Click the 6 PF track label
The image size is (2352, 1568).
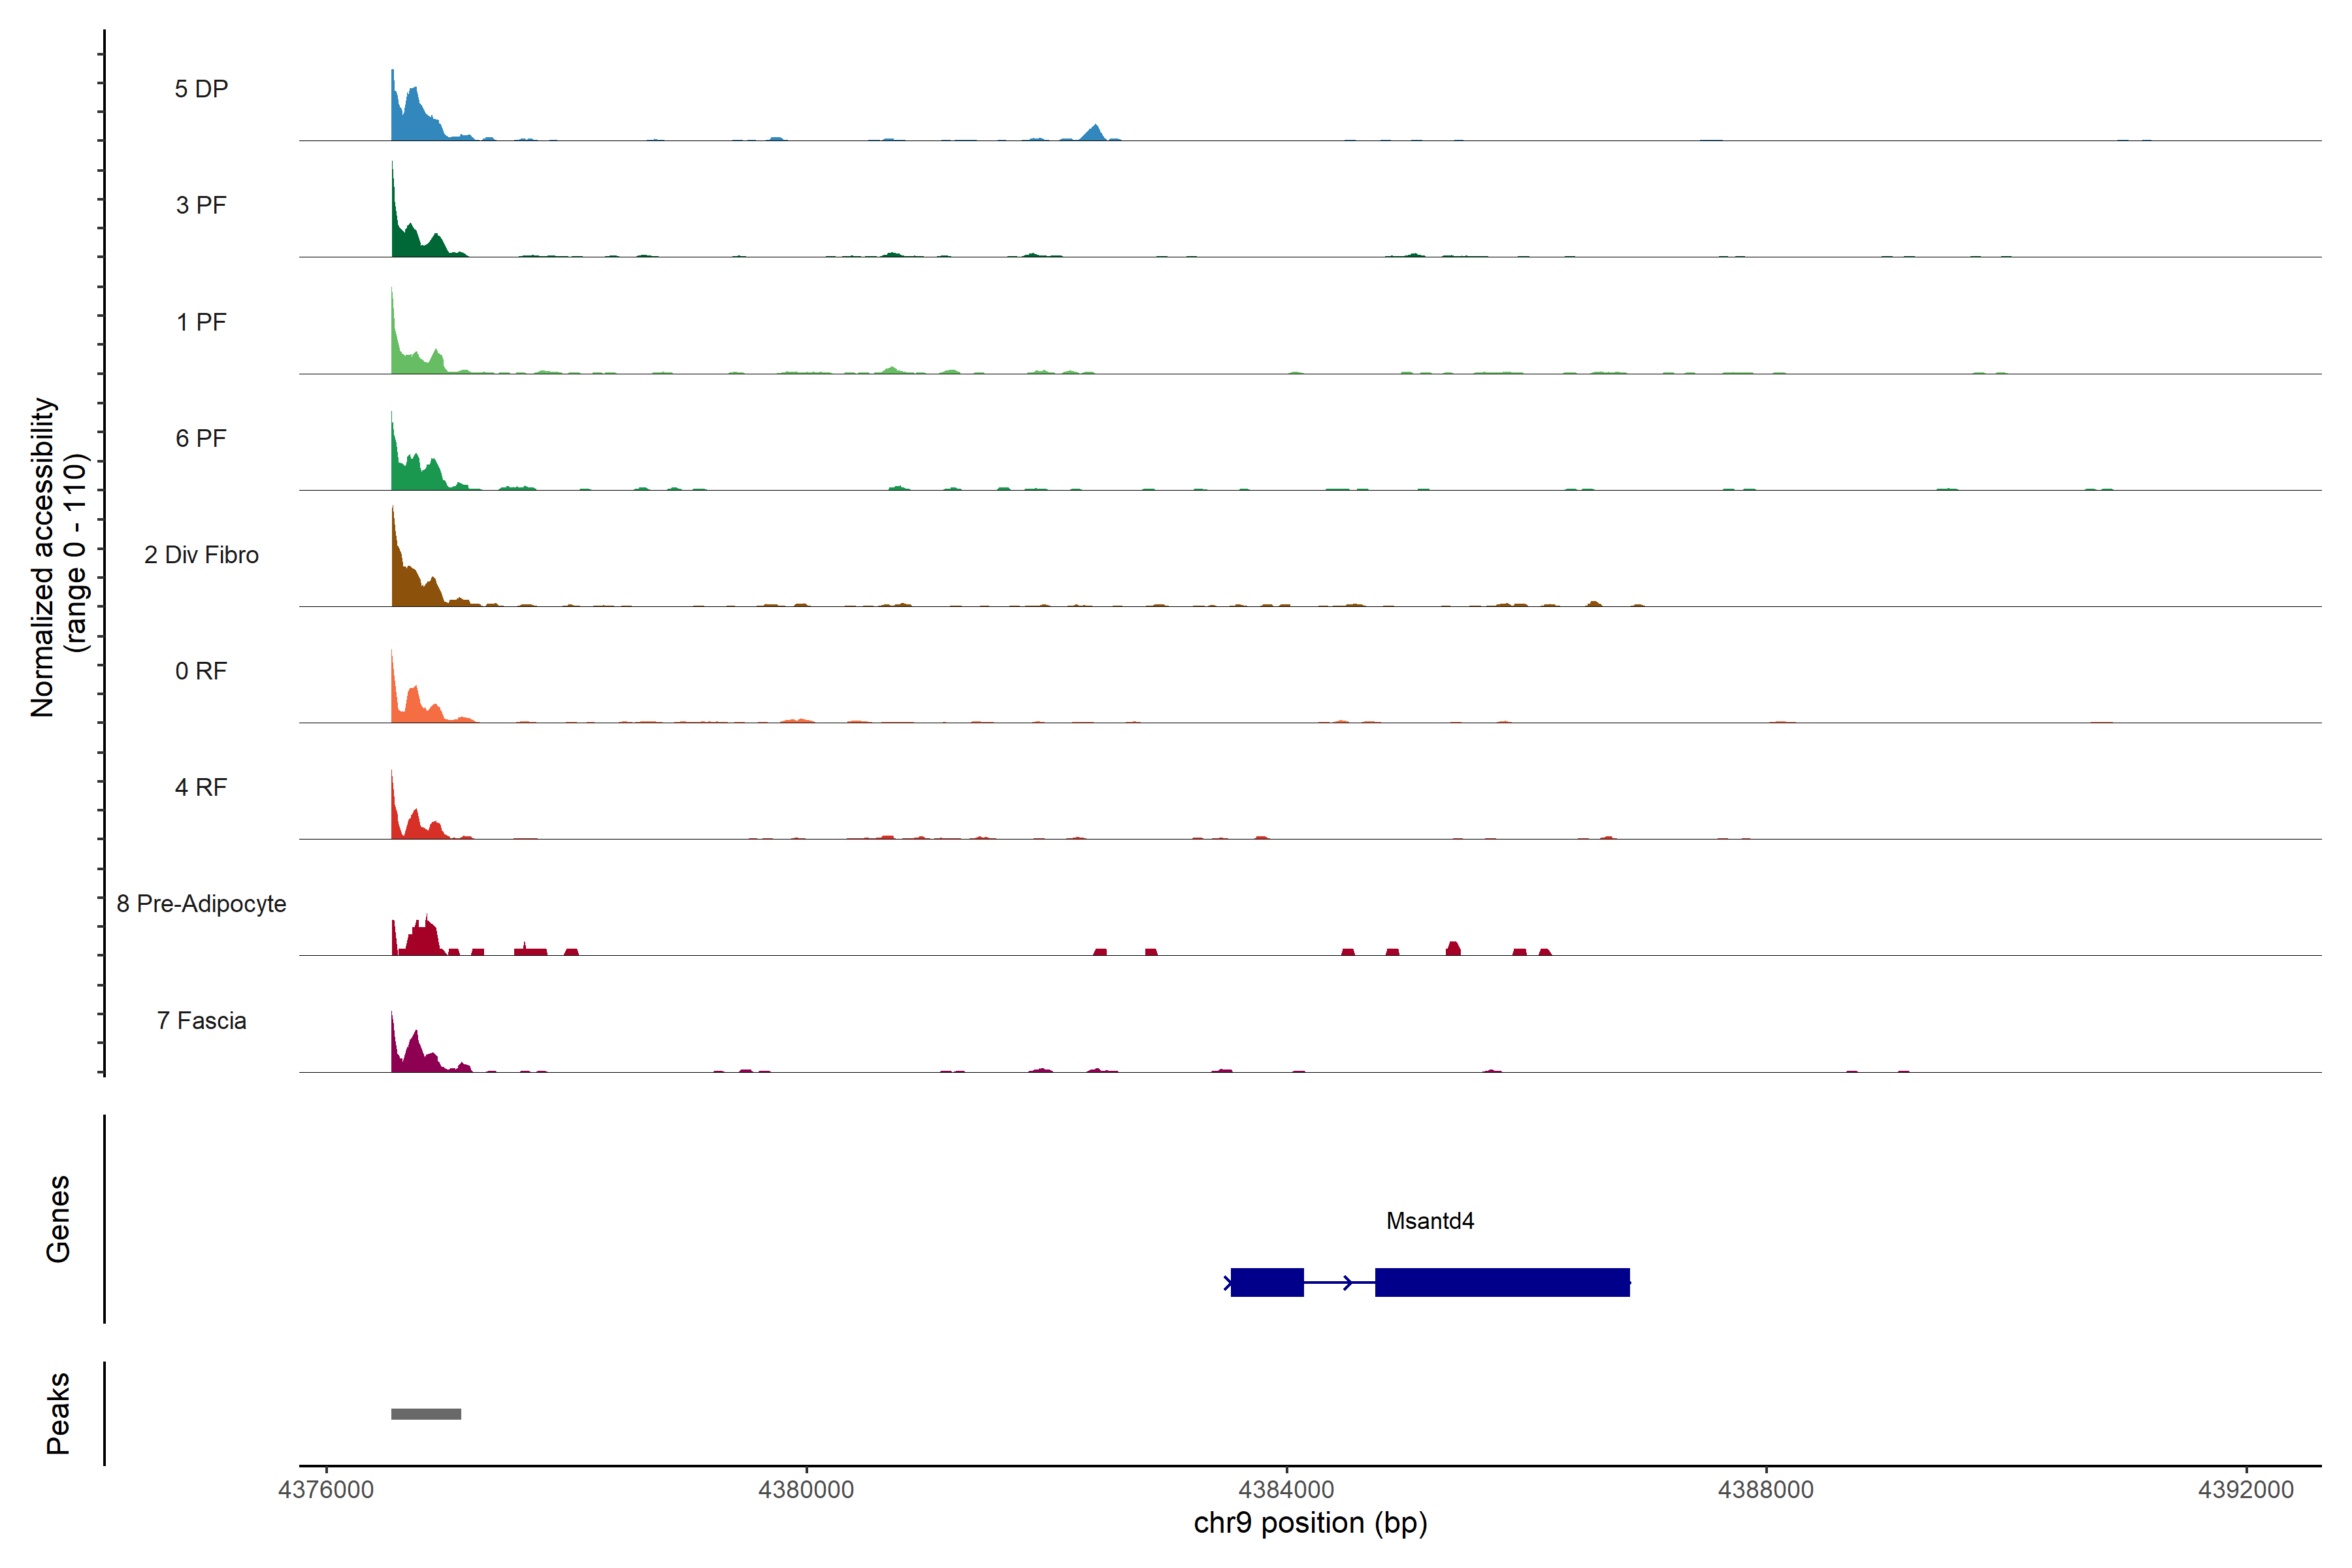(x=201, y=438)
